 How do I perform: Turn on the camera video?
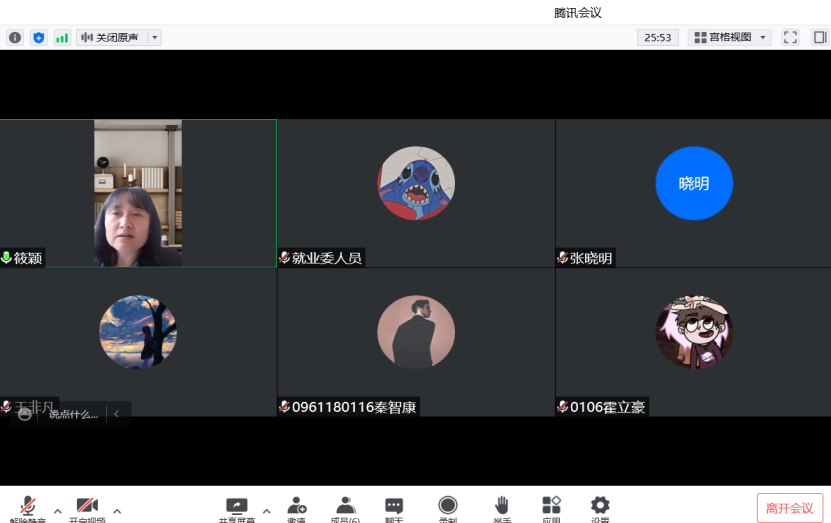87,506
